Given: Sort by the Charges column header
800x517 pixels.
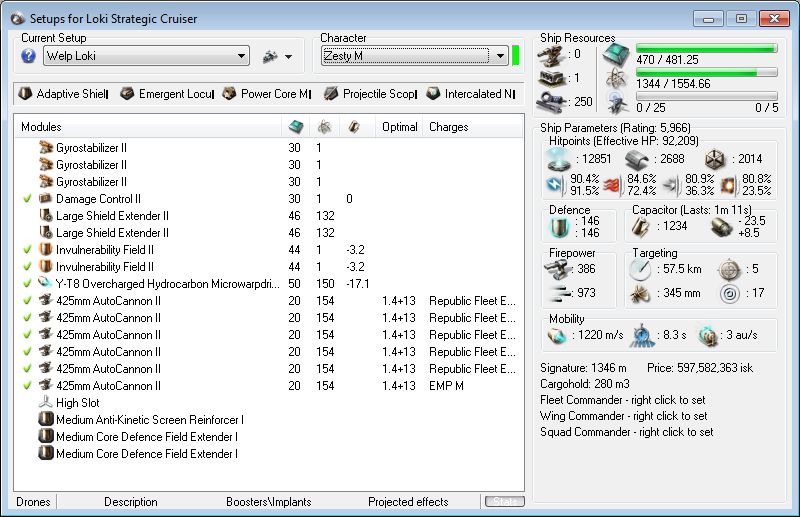Looking at the screenshot, I should (472, 127).
